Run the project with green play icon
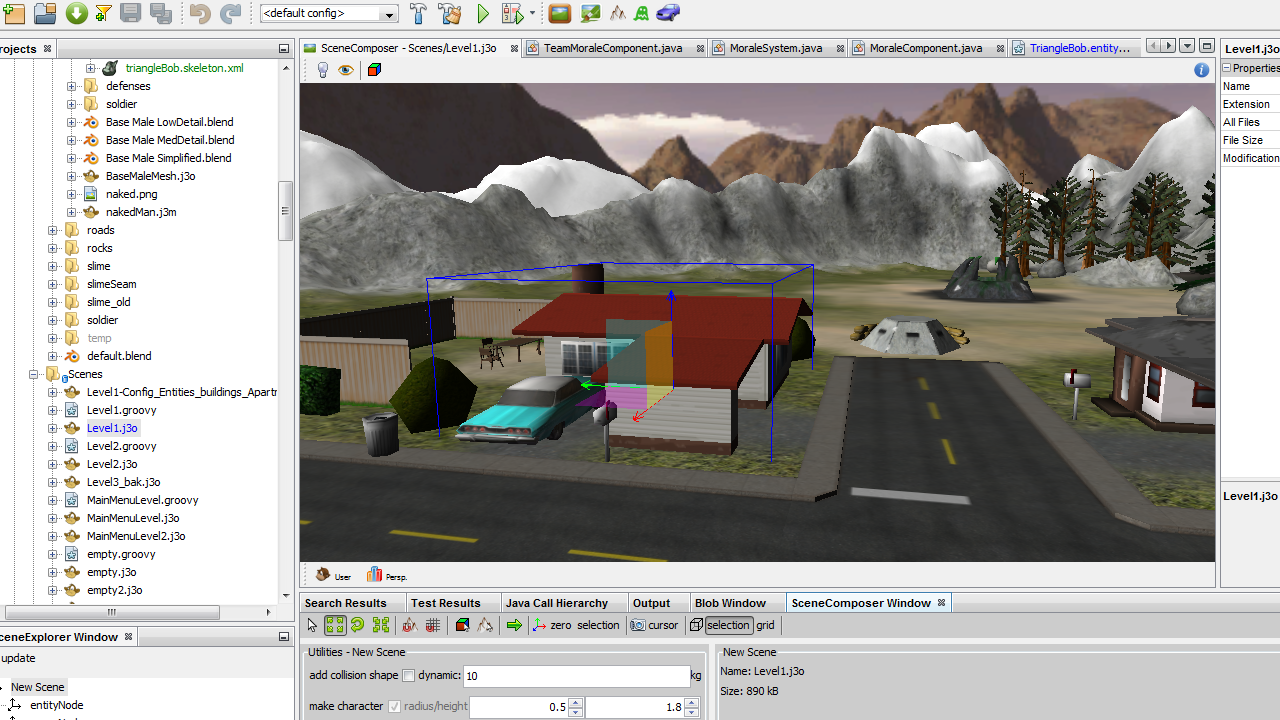This screenshot has width=1280, height=720. click(483, 14)
